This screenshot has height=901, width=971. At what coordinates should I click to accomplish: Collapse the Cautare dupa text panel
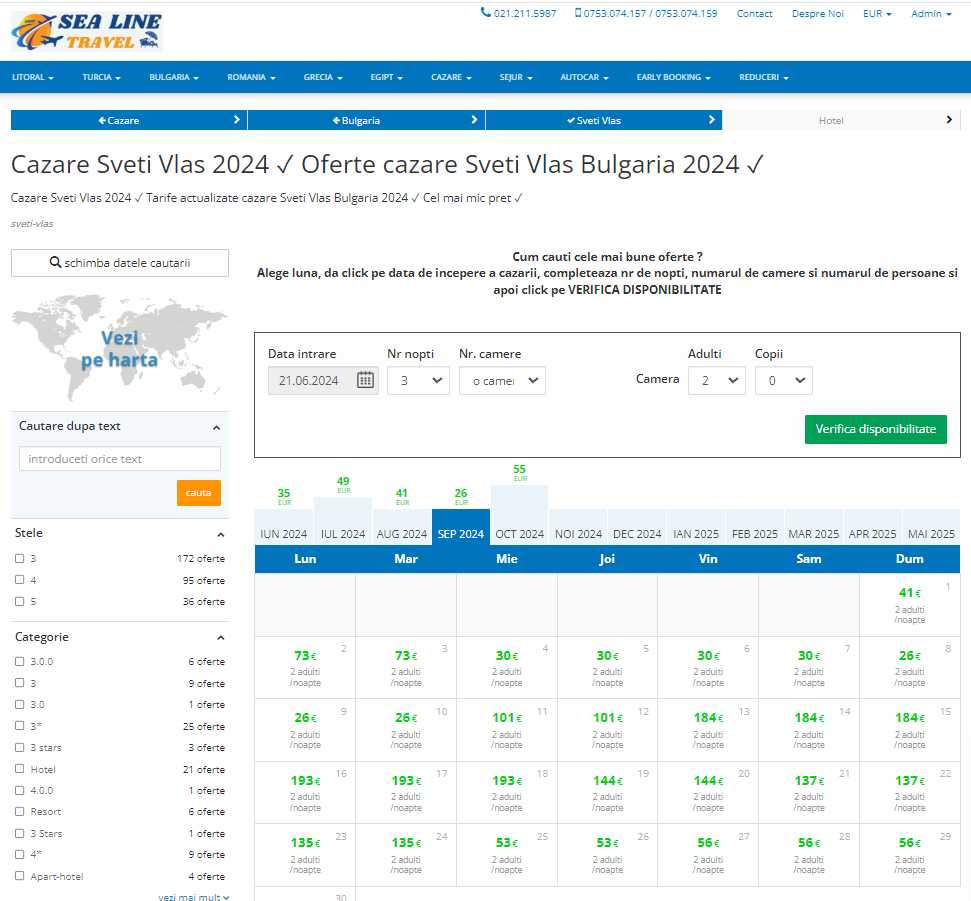point(216,427)
